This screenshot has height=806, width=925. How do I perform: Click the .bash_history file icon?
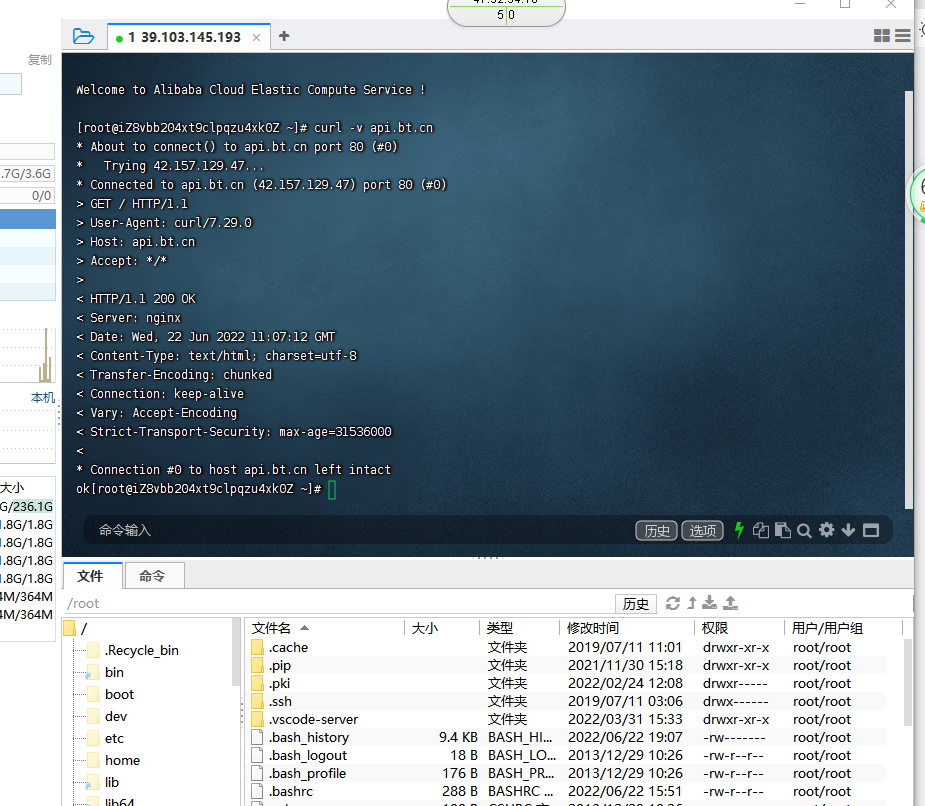[257, 737]
